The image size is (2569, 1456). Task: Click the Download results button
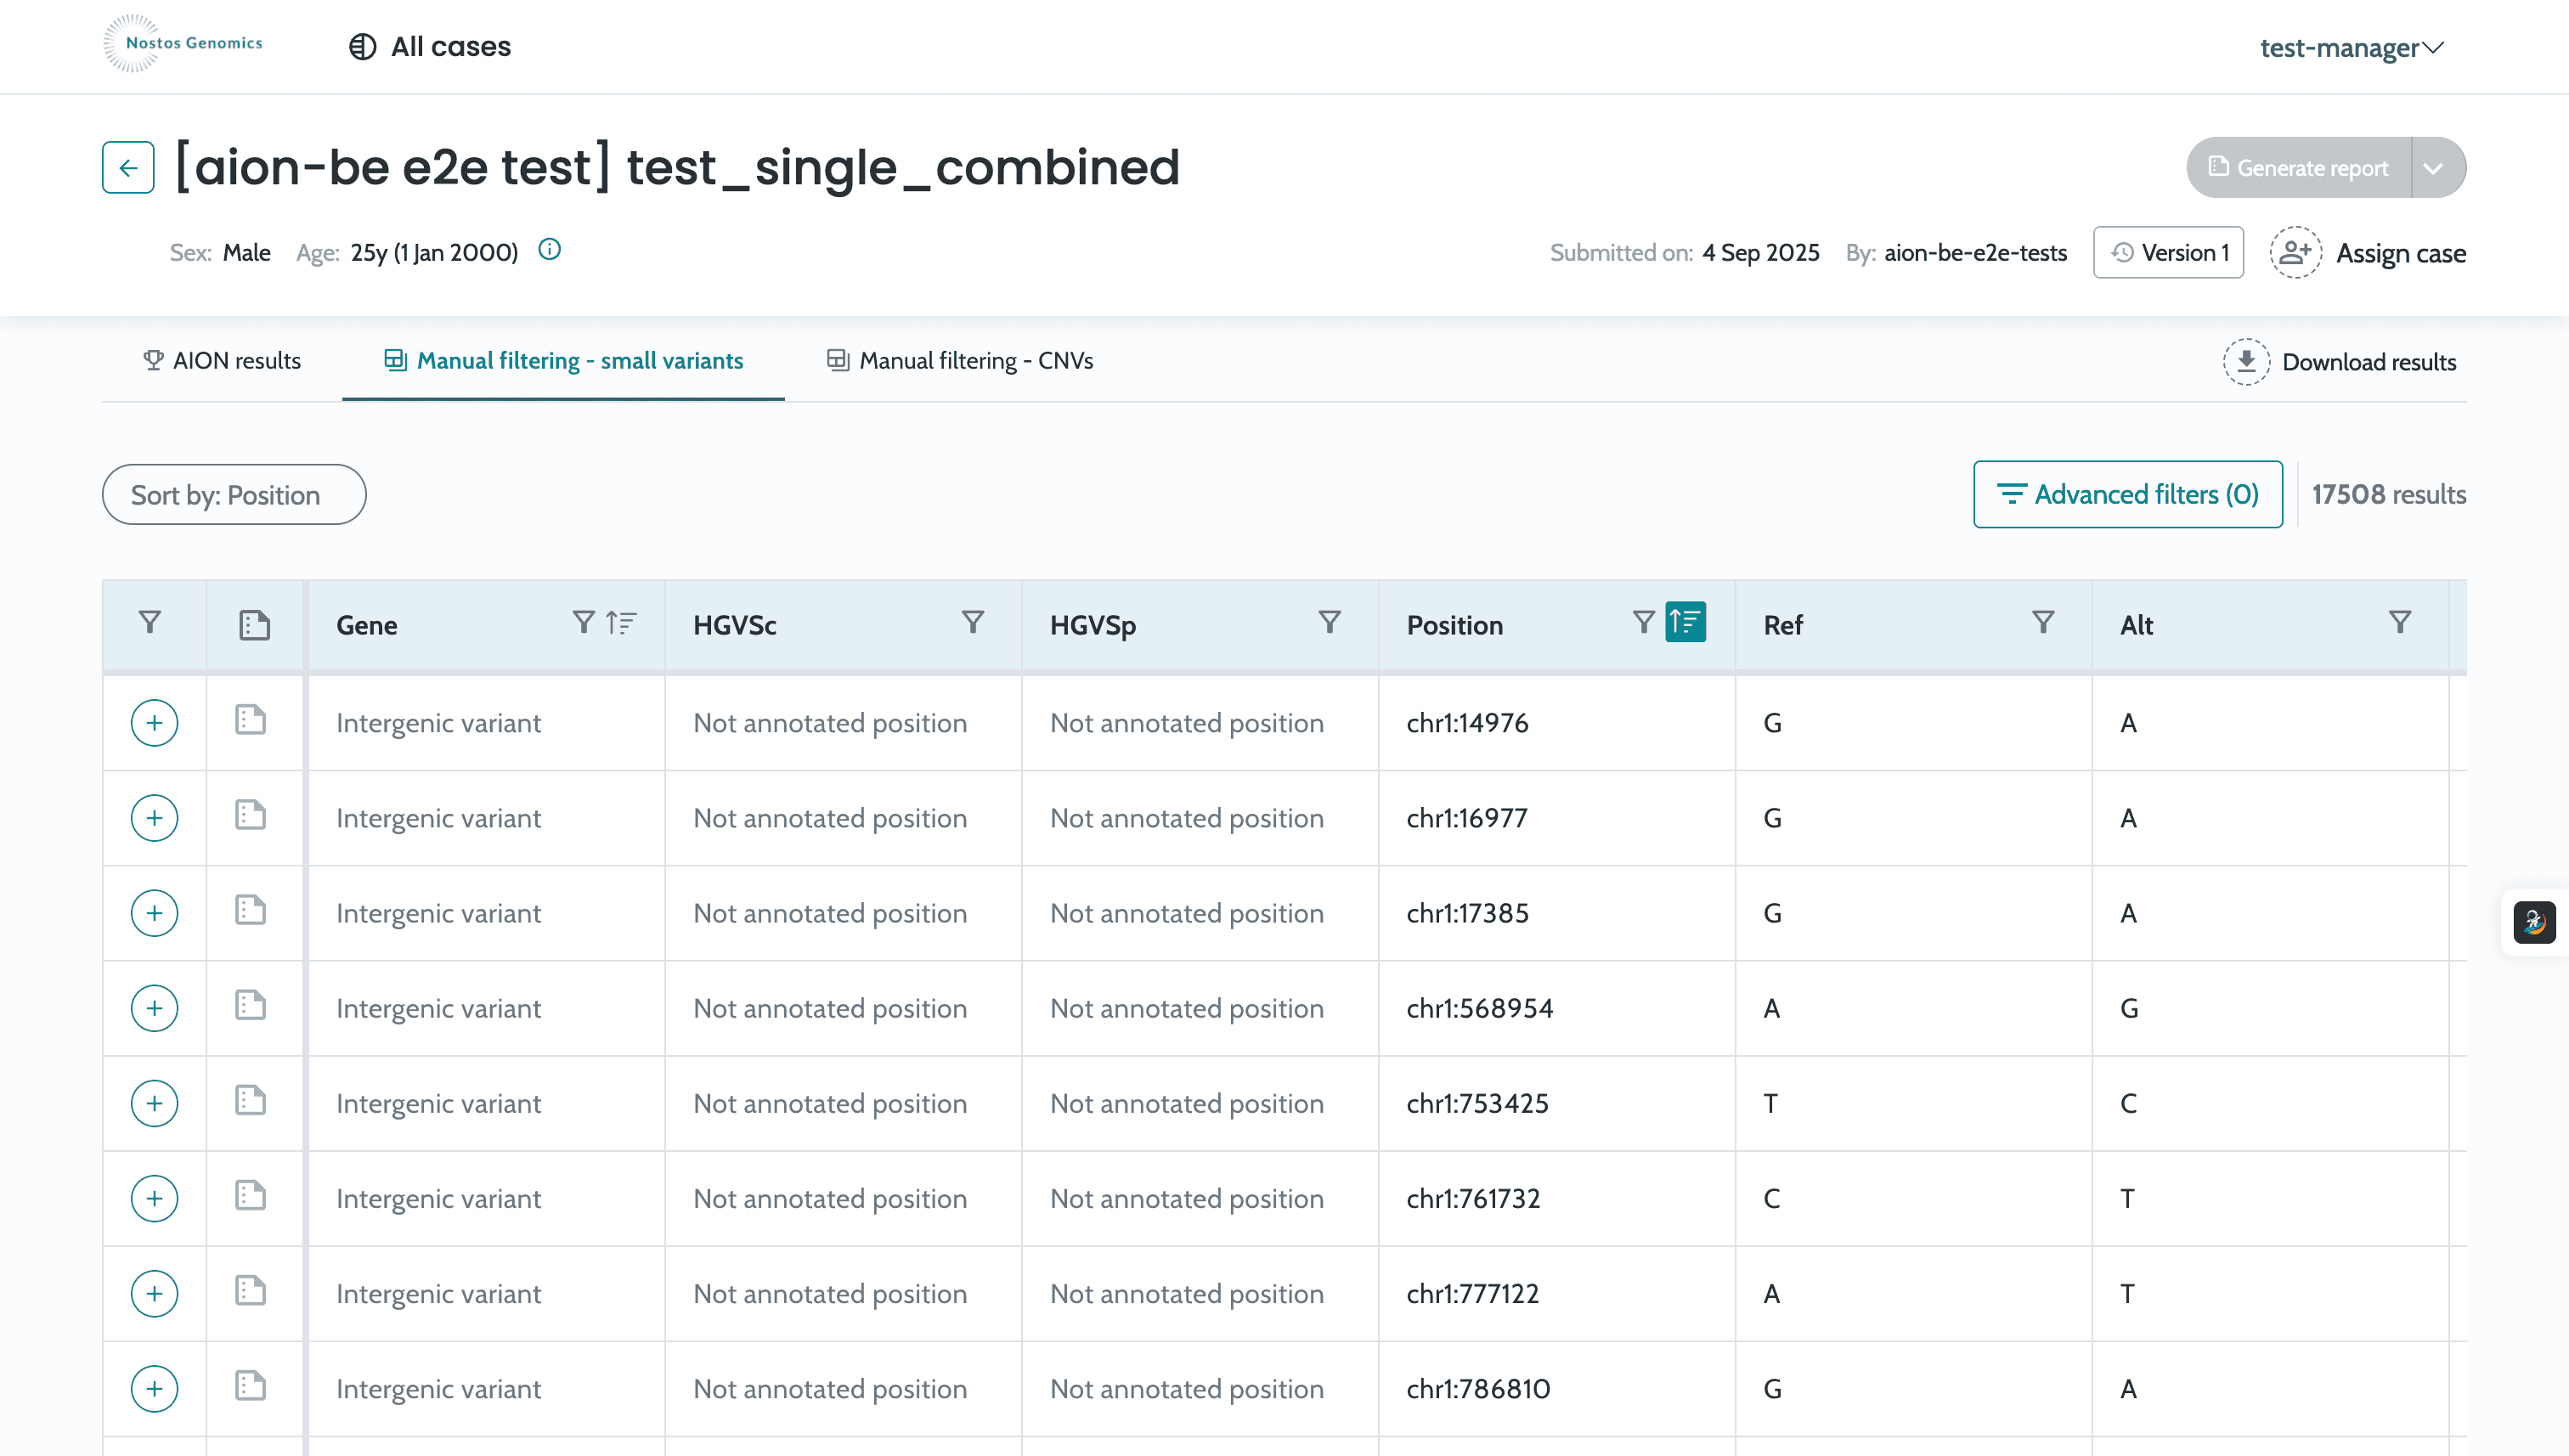2340,362
